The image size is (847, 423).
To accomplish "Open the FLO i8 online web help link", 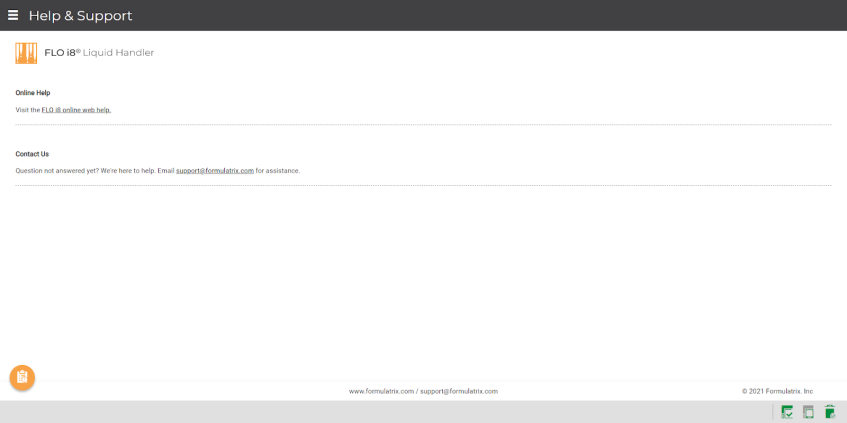I will pyautogui.click(x=76, y=110).
